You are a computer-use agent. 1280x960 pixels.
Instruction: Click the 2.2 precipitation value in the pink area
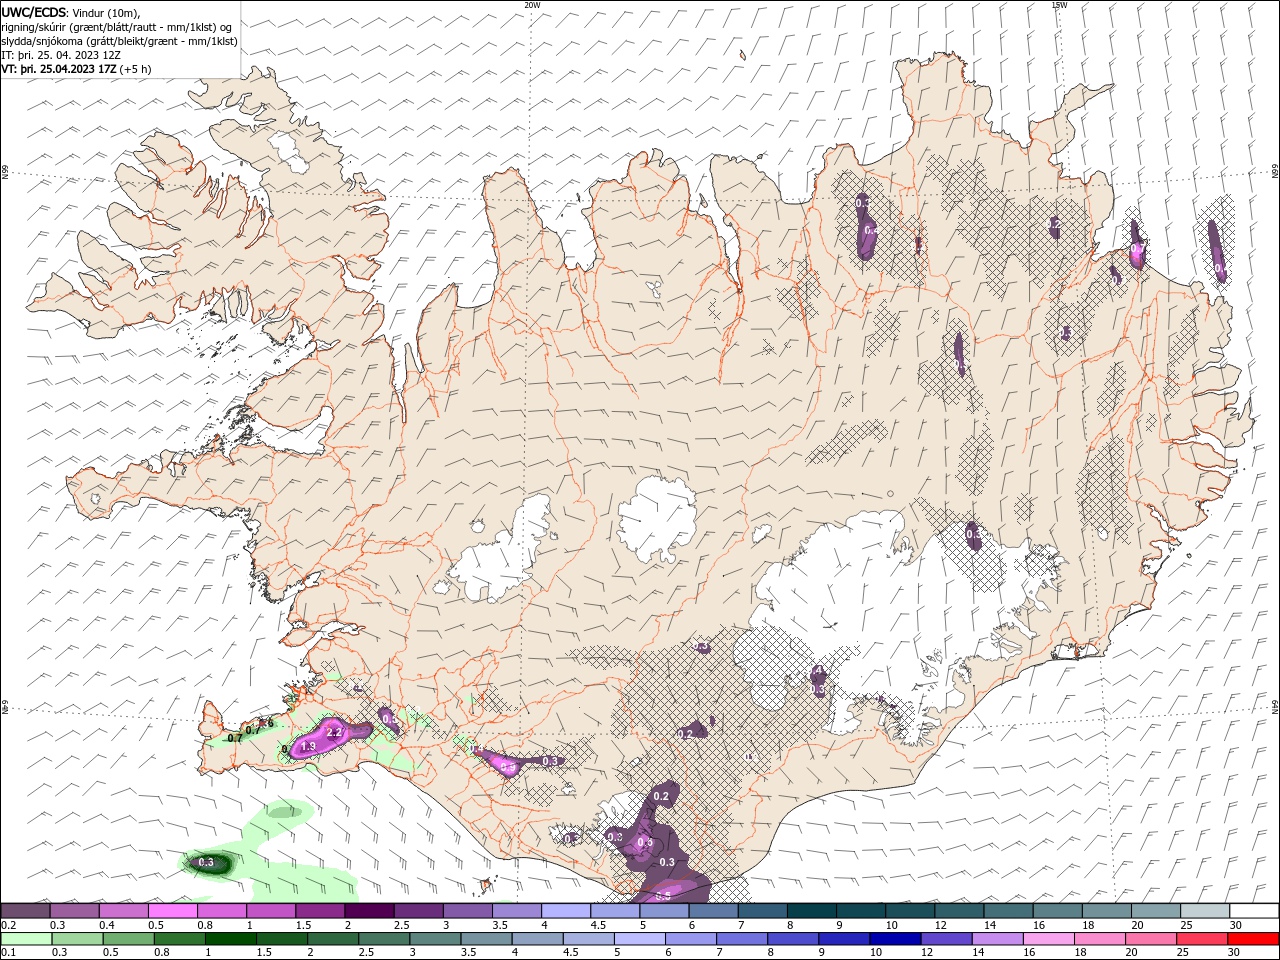click(335, 733)
